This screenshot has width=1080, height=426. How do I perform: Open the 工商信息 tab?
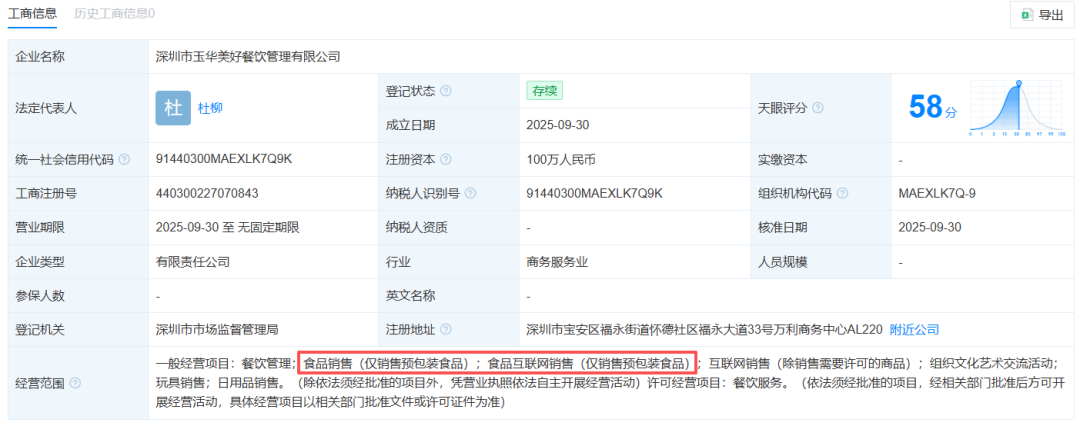click(x=32, y=13)
